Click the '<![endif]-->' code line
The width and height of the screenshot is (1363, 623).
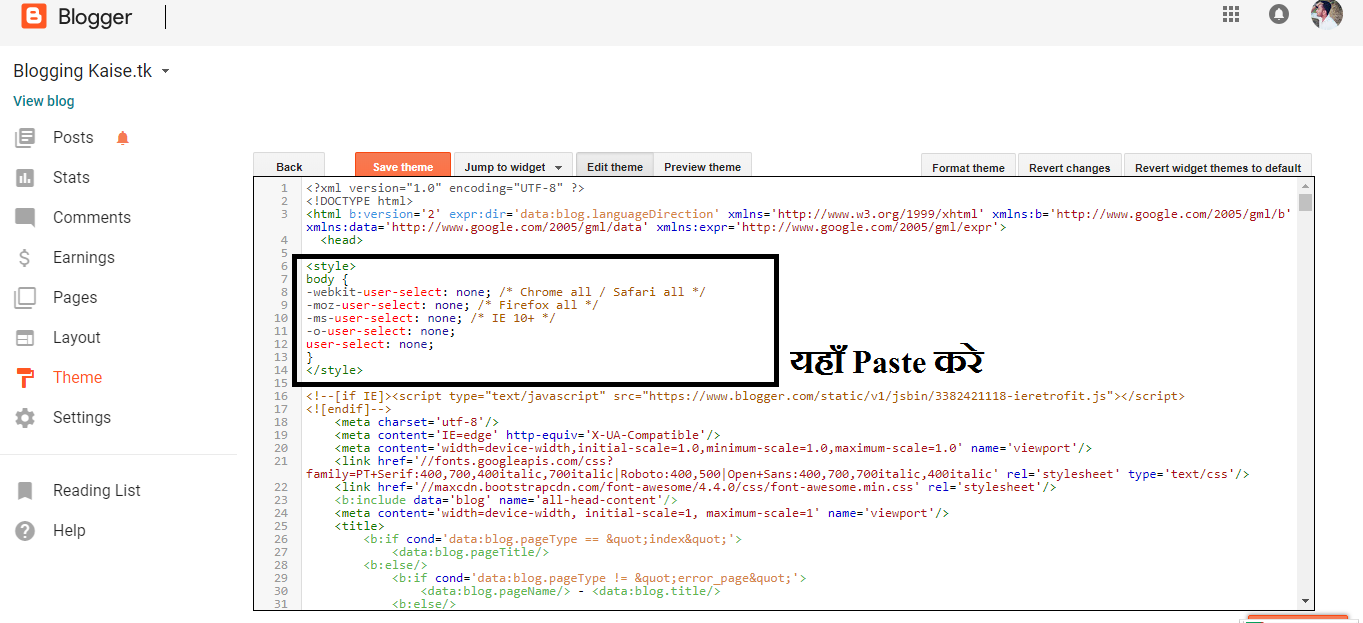click(x=349, y=409)
